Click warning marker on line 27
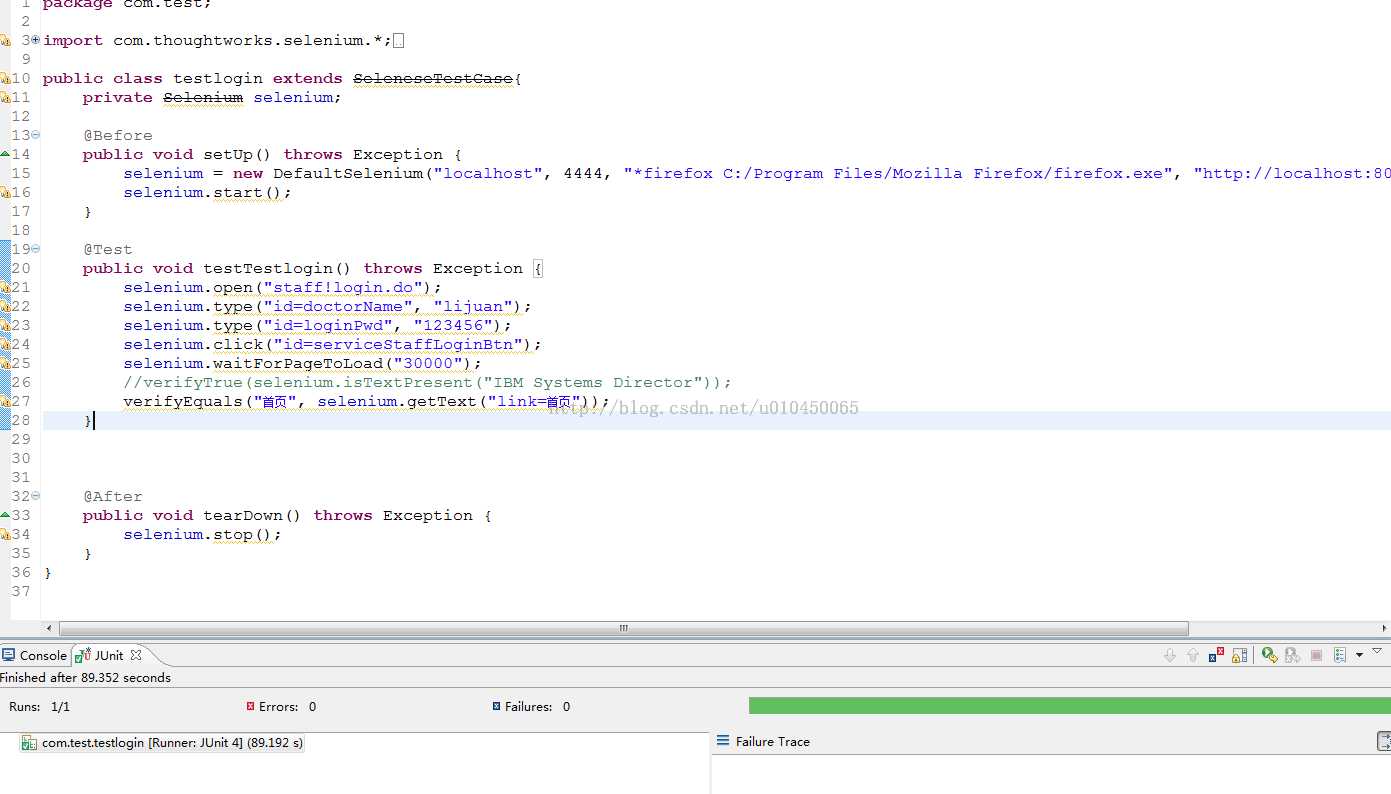Screen dimensions: 1391x794 click(x=5, y=401)
